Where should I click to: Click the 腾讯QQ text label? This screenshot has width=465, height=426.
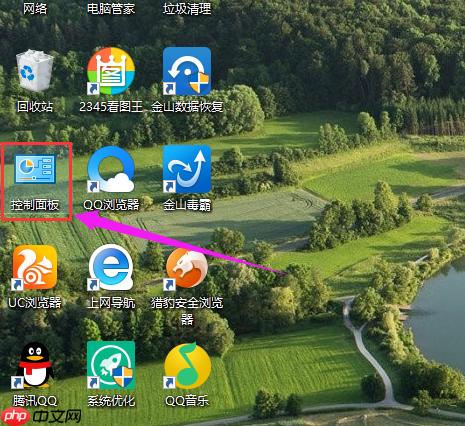point(35,401)
